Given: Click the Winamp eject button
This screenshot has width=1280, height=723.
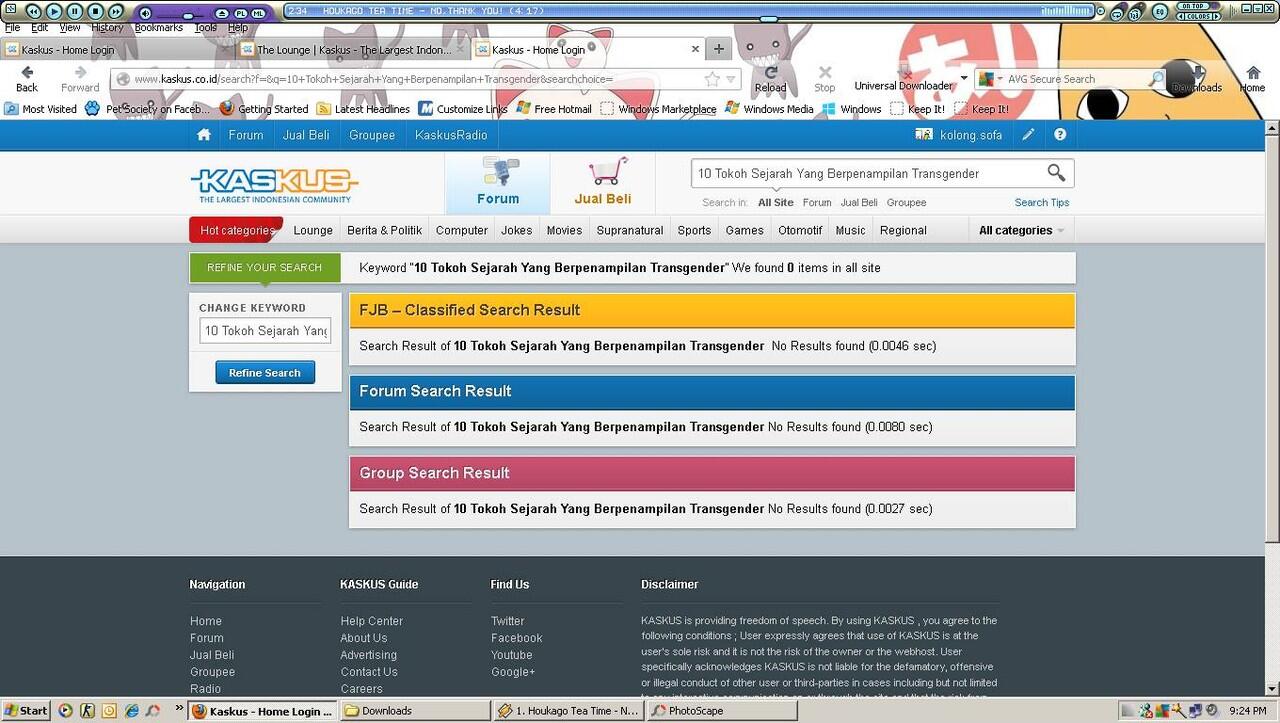Looking at the screenshot, I should [222, 14].
